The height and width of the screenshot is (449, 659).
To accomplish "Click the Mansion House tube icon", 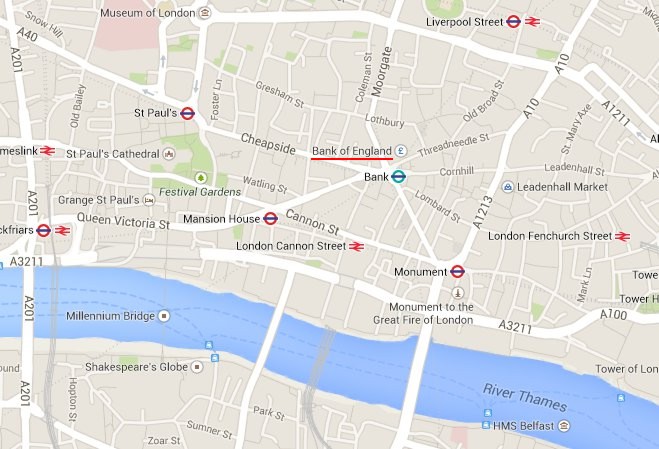I will coord(270,219).
